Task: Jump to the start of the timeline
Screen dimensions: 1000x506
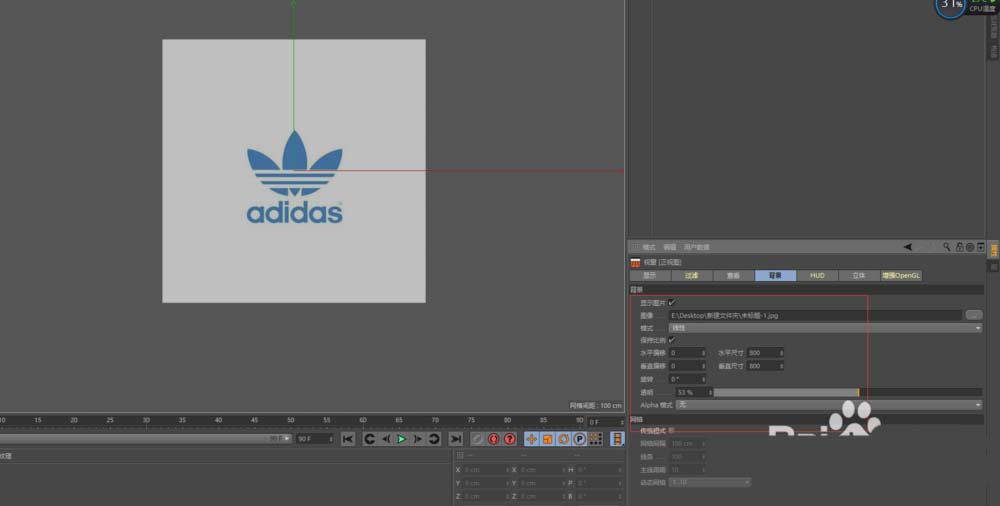Action: pos(347,439)
